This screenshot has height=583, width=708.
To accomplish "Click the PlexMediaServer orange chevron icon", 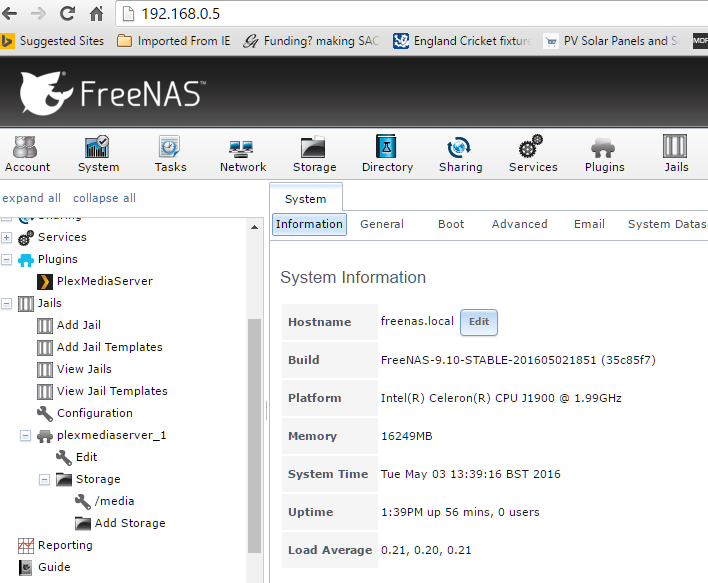I will coord(45,281).
